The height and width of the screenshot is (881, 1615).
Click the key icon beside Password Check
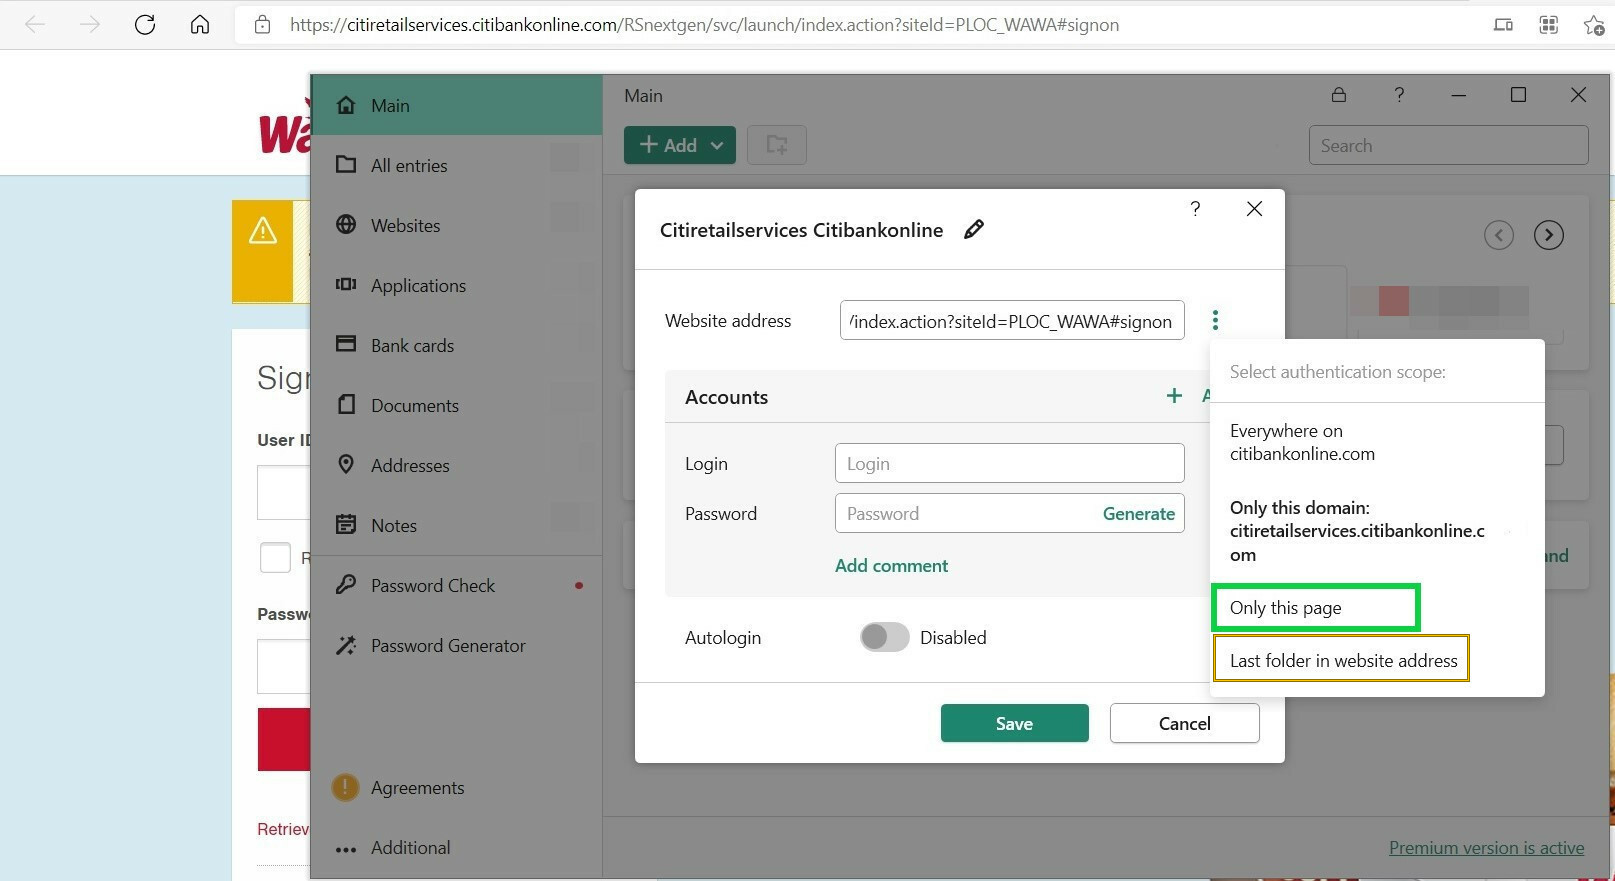[346, 584]
